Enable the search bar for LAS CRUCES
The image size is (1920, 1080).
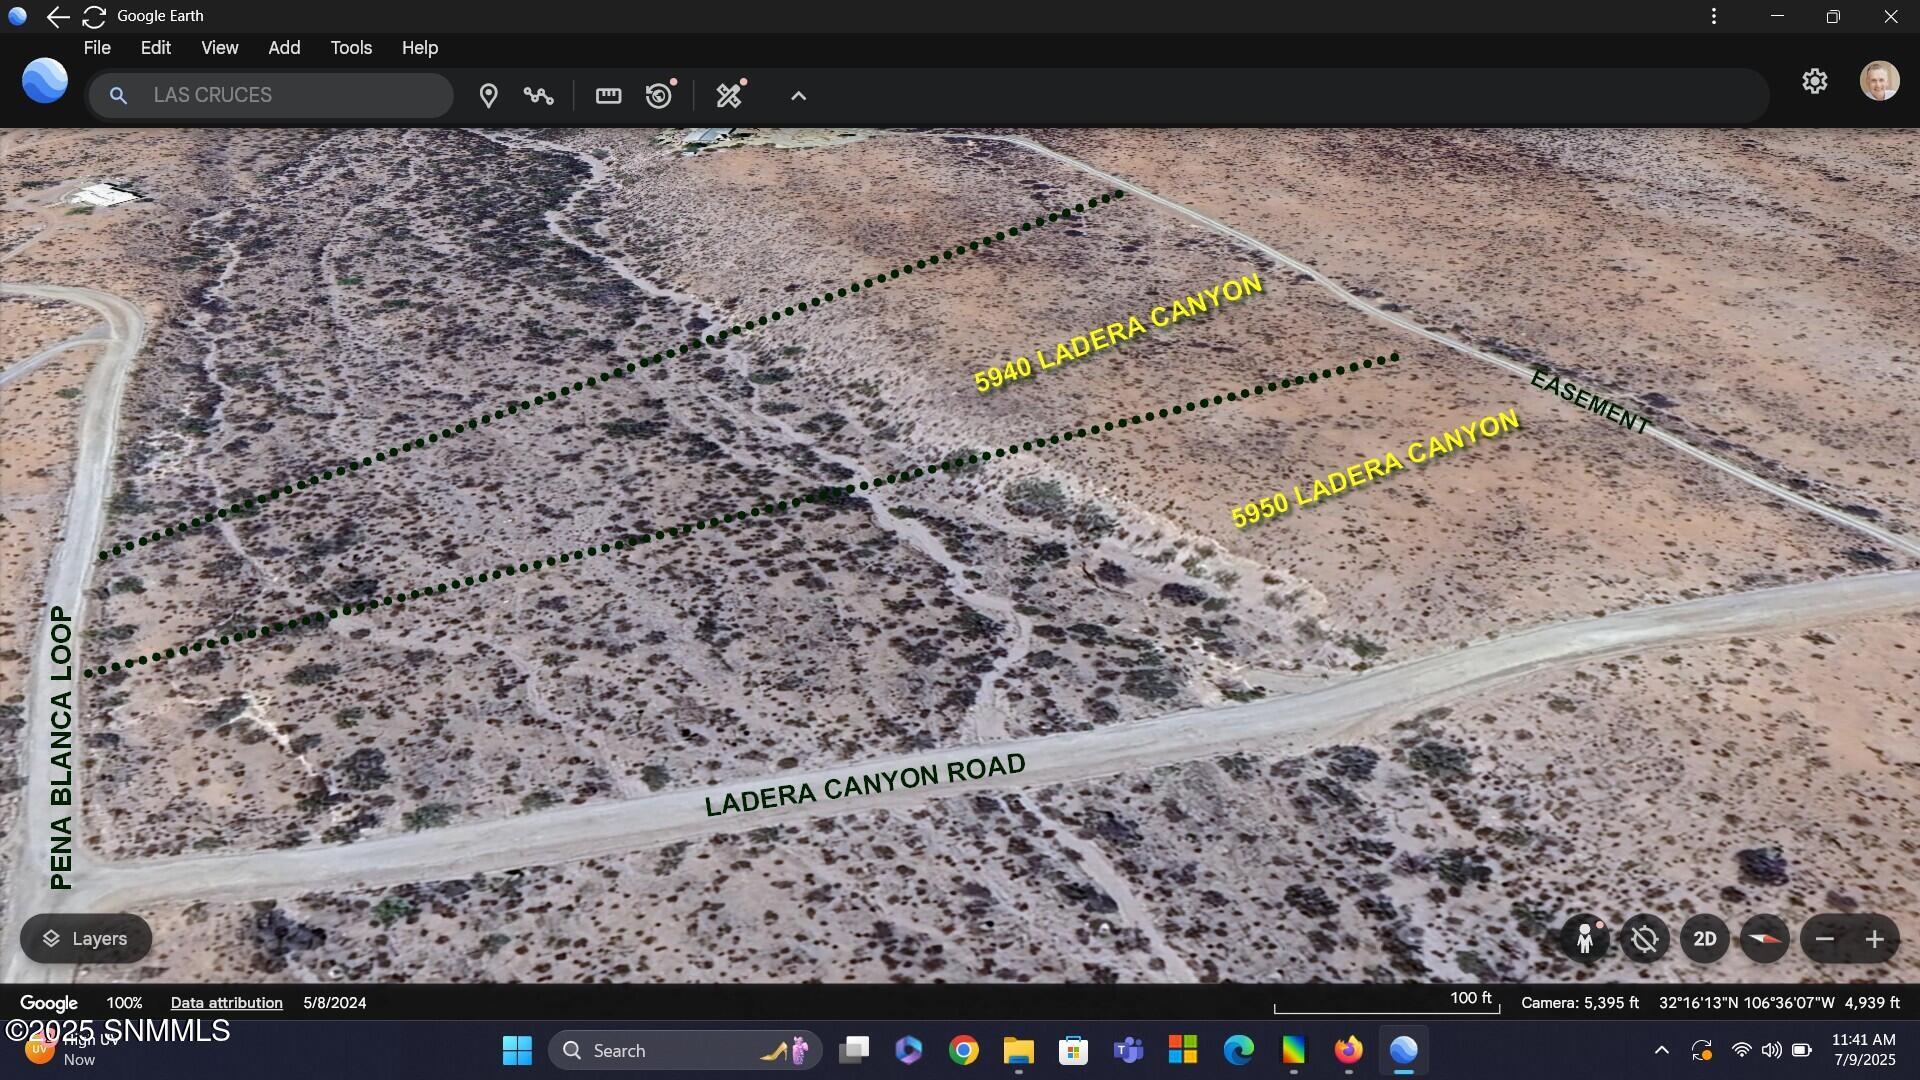(x=270, y=95)
